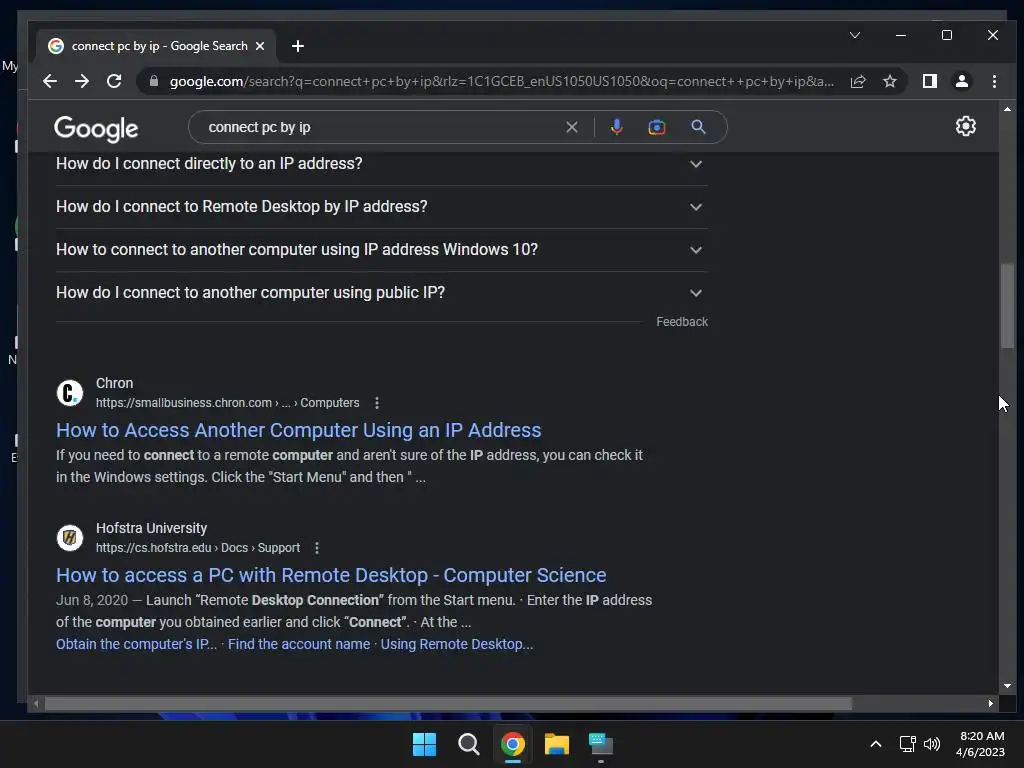The height and width of the screenshot is (768, 1024).
Task: View site security lock info
Action: coord(154,81)
